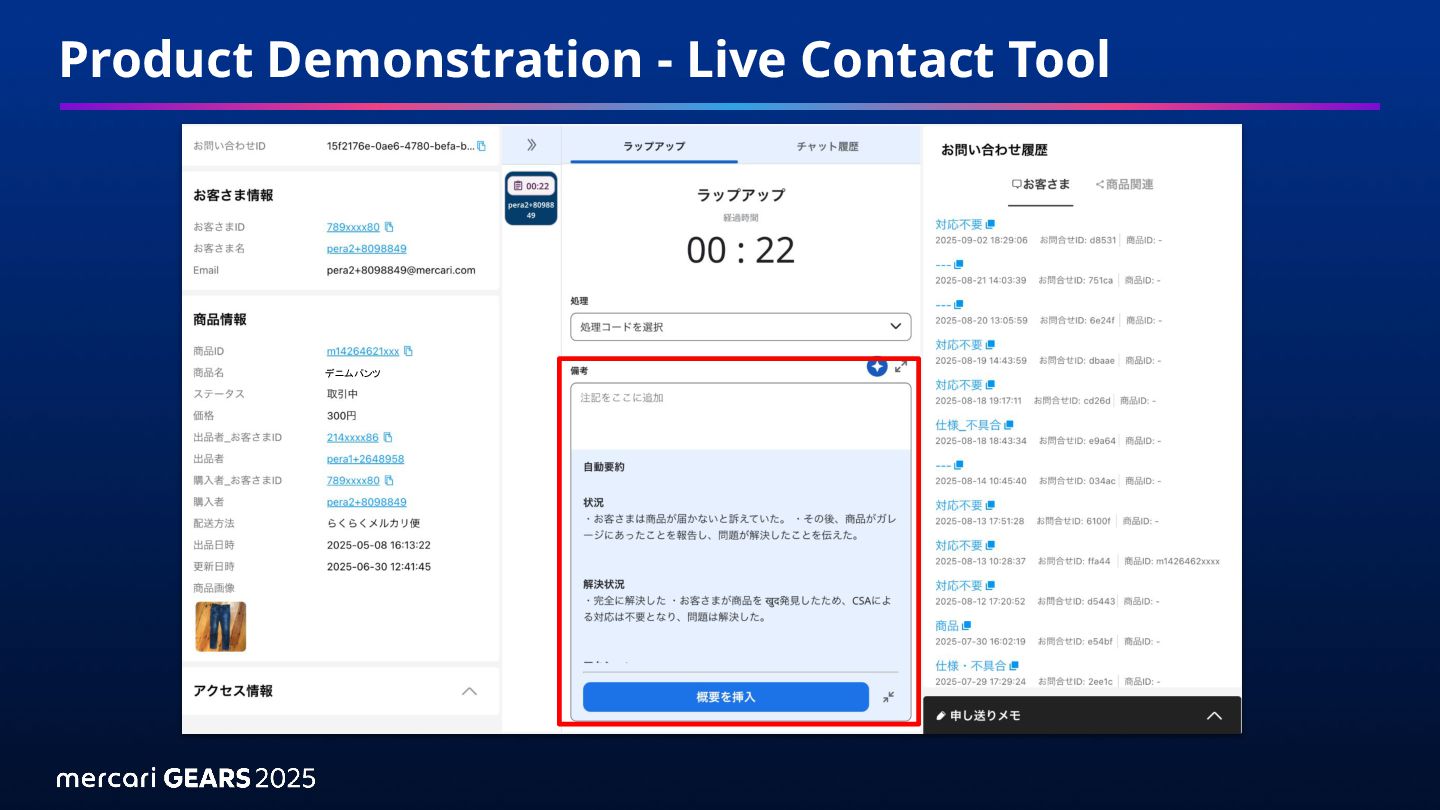Copy the 2025-09-02 18:29:06 history entry
This screenshot has height=810, width=1440.
pos(990,224)
